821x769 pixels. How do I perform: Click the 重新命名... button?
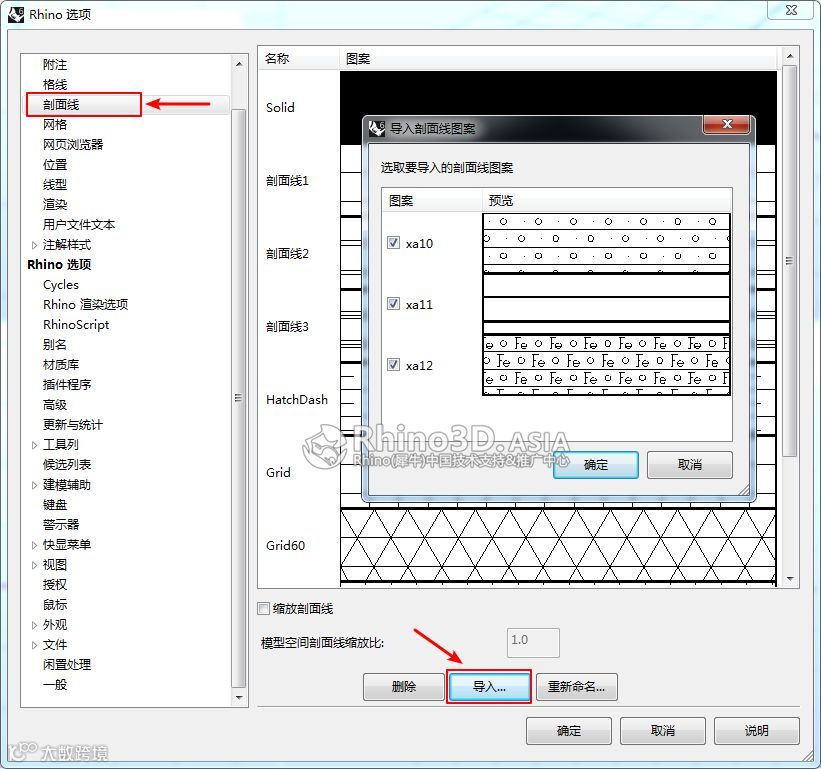pyautogui.click(x=576, y=686)
